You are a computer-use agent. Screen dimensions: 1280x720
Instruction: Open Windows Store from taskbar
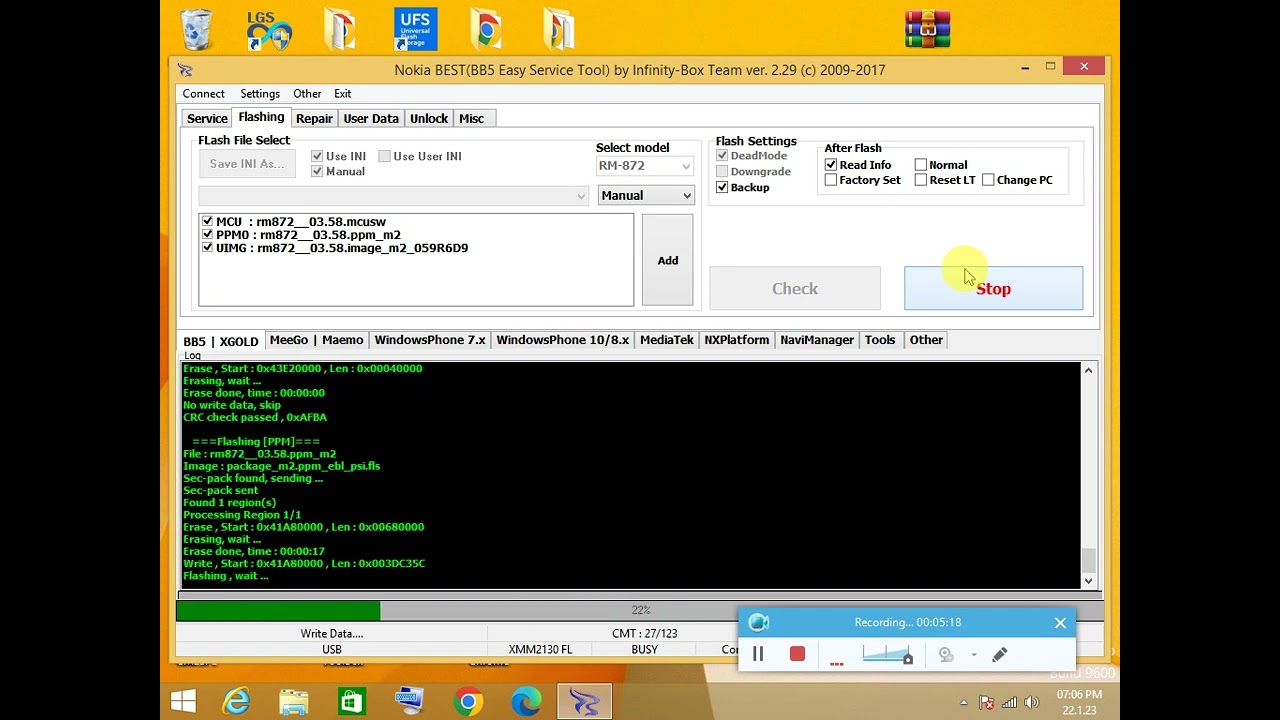click(351, 702)
